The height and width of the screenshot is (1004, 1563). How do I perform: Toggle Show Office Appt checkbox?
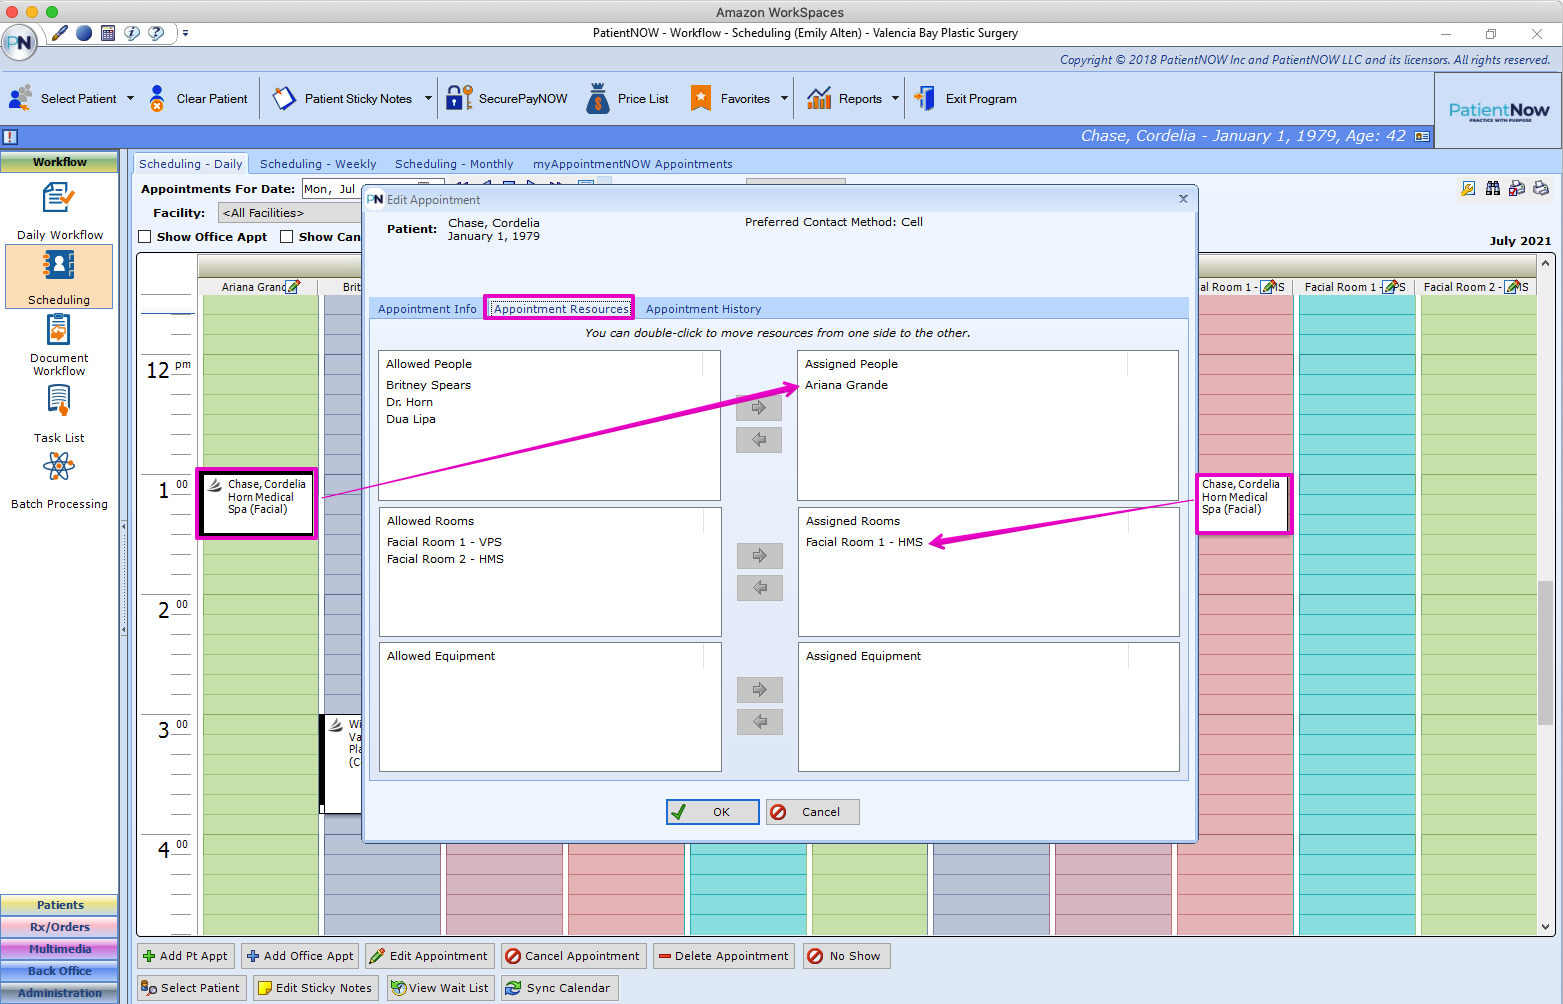[x=145, y=237]
